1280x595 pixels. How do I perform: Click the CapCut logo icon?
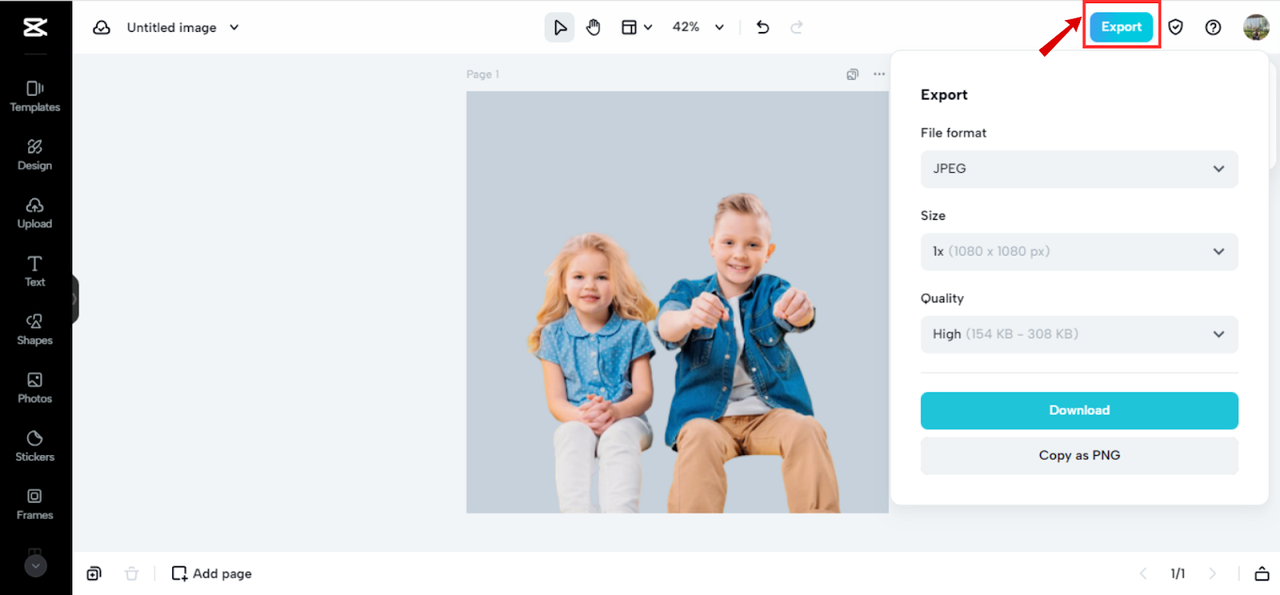click(x=35, y=27)
